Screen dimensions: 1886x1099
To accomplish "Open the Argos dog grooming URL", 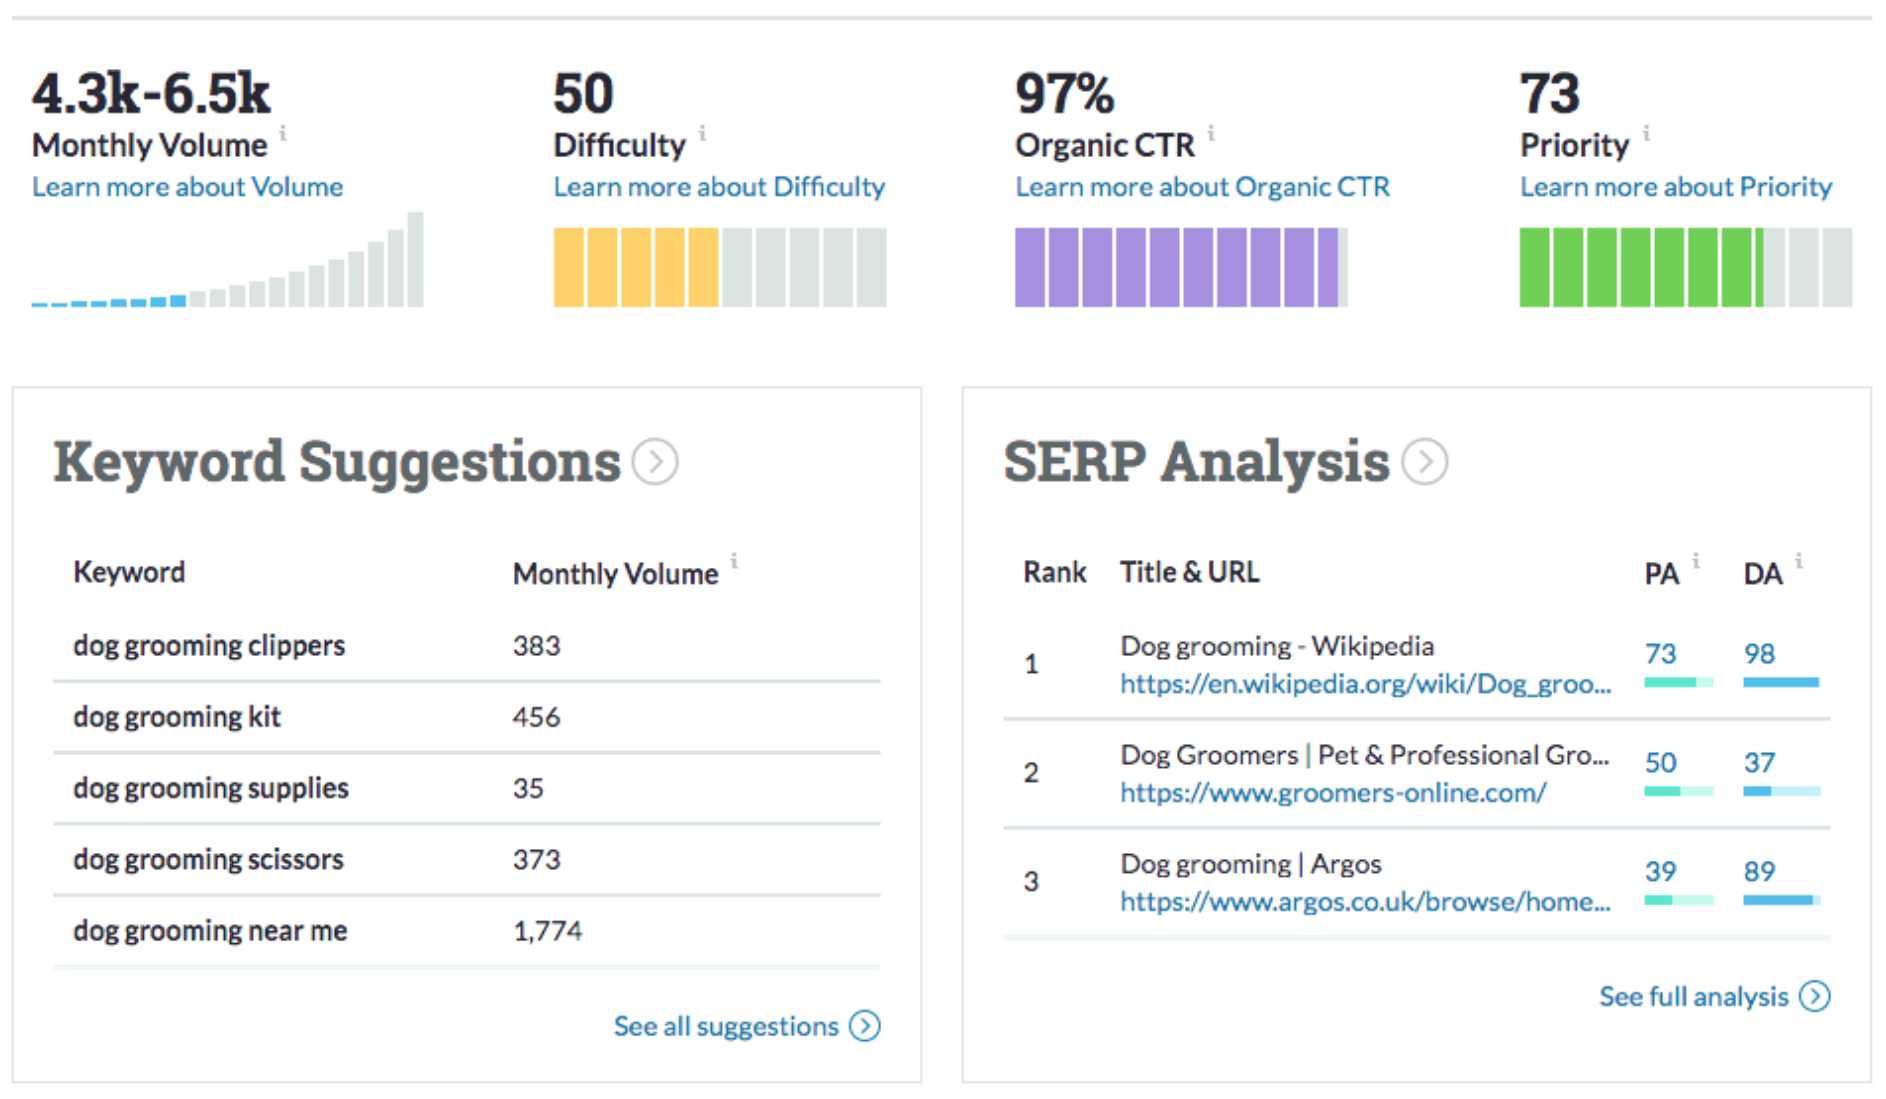I will coord(1365,902).
